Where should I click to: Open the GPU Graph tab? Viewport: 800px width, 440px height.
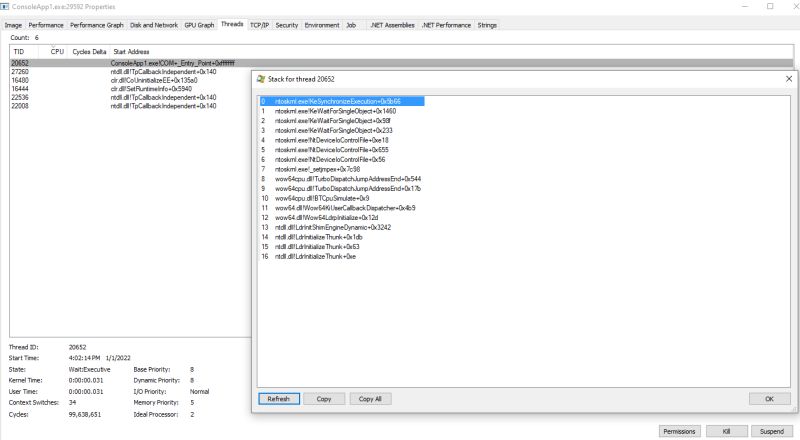(199, 25)
